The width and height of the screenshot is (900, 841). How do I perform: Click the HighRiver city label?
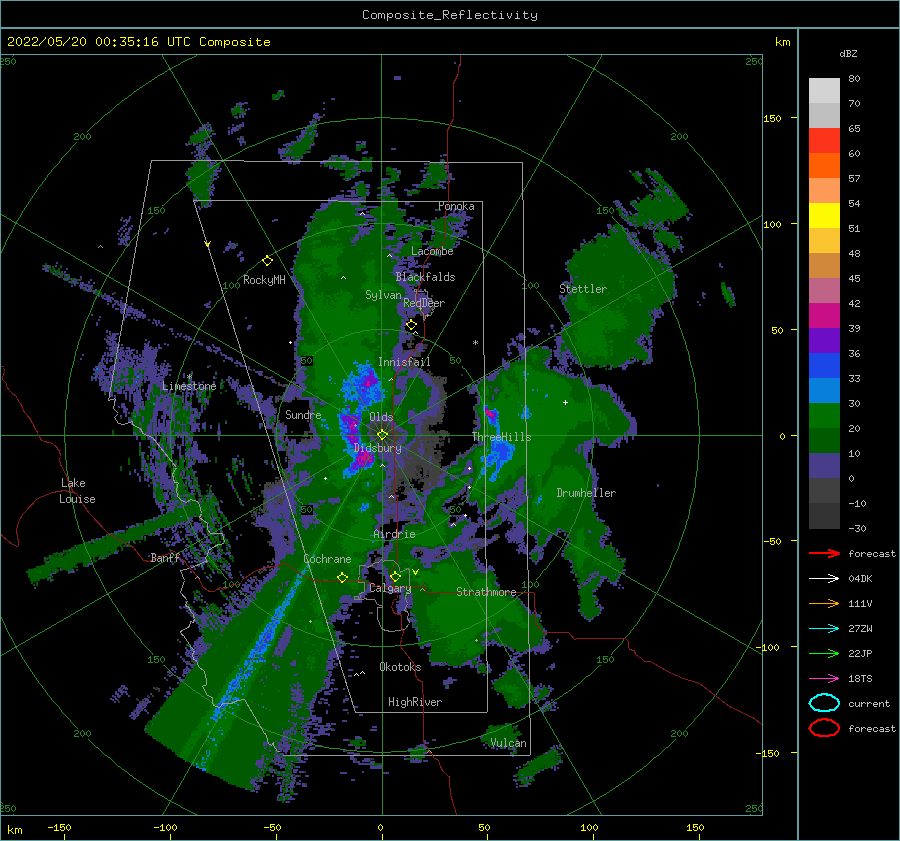415,702
